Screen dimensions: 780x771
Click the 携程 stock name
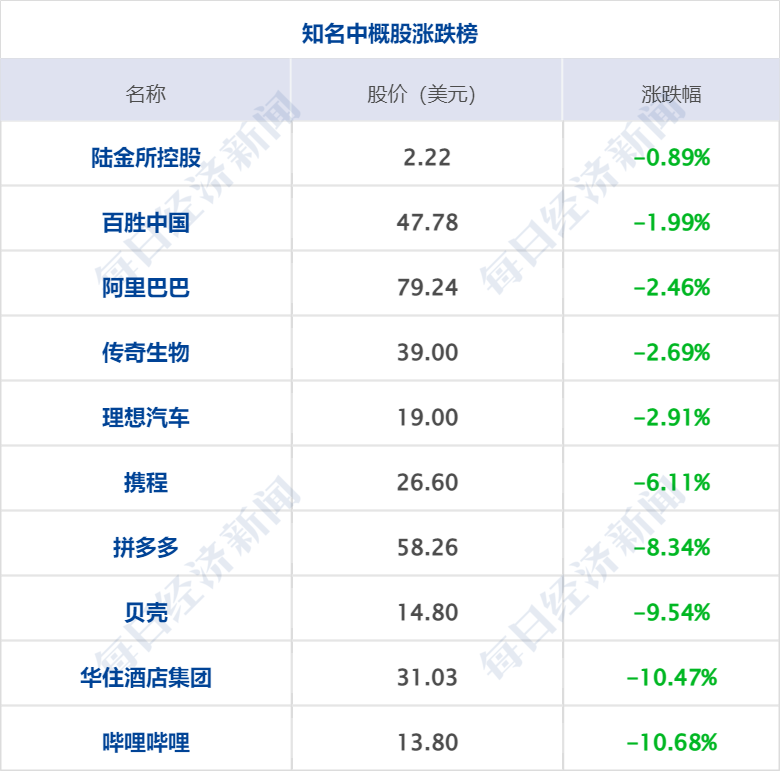click(146, 483)
